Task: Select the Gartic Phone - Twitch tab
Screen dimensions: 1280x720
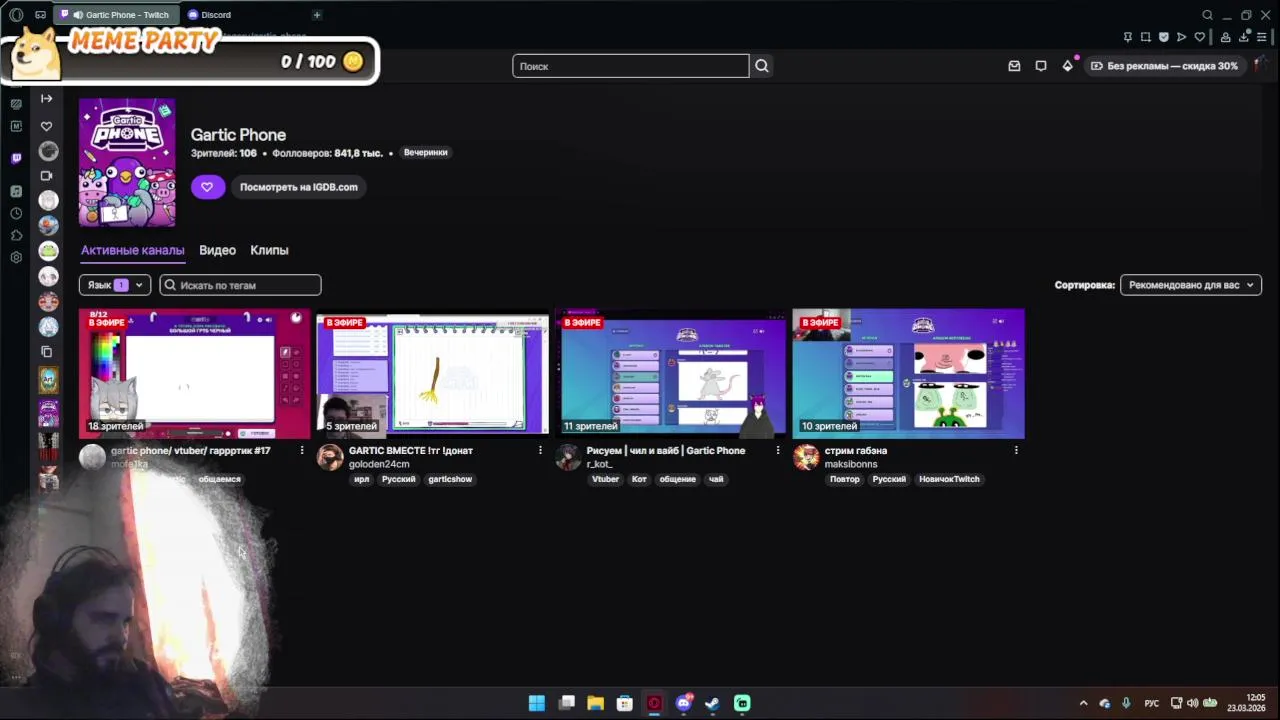Action: click(118, 15)
